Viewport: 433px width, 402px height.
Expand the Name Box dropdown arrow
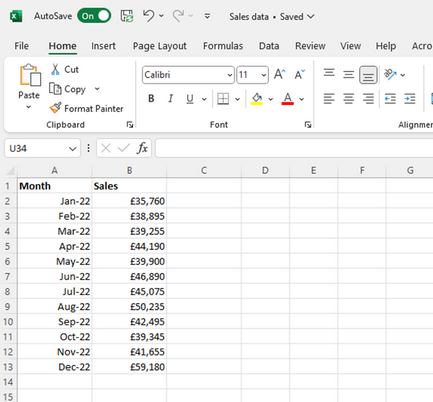tap(72, 148)
